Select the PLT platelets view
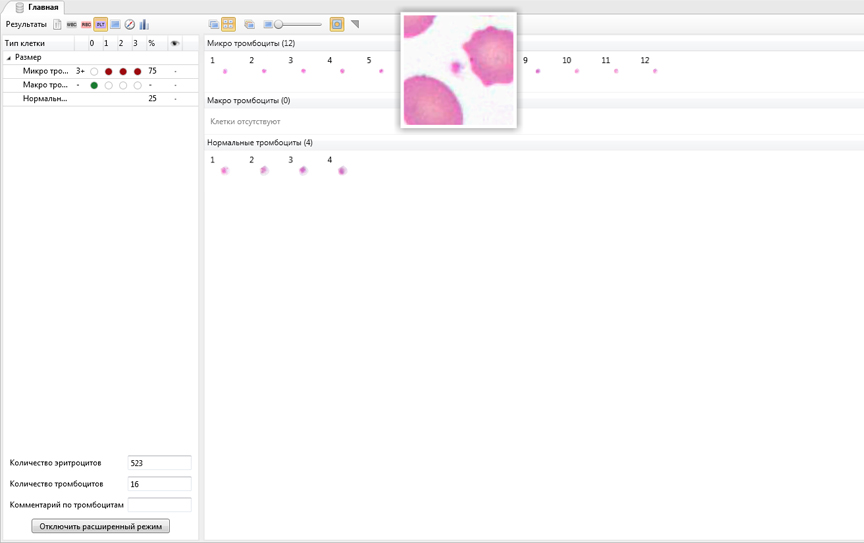Screen dimensions: 864x543 [x=100, y=25]
